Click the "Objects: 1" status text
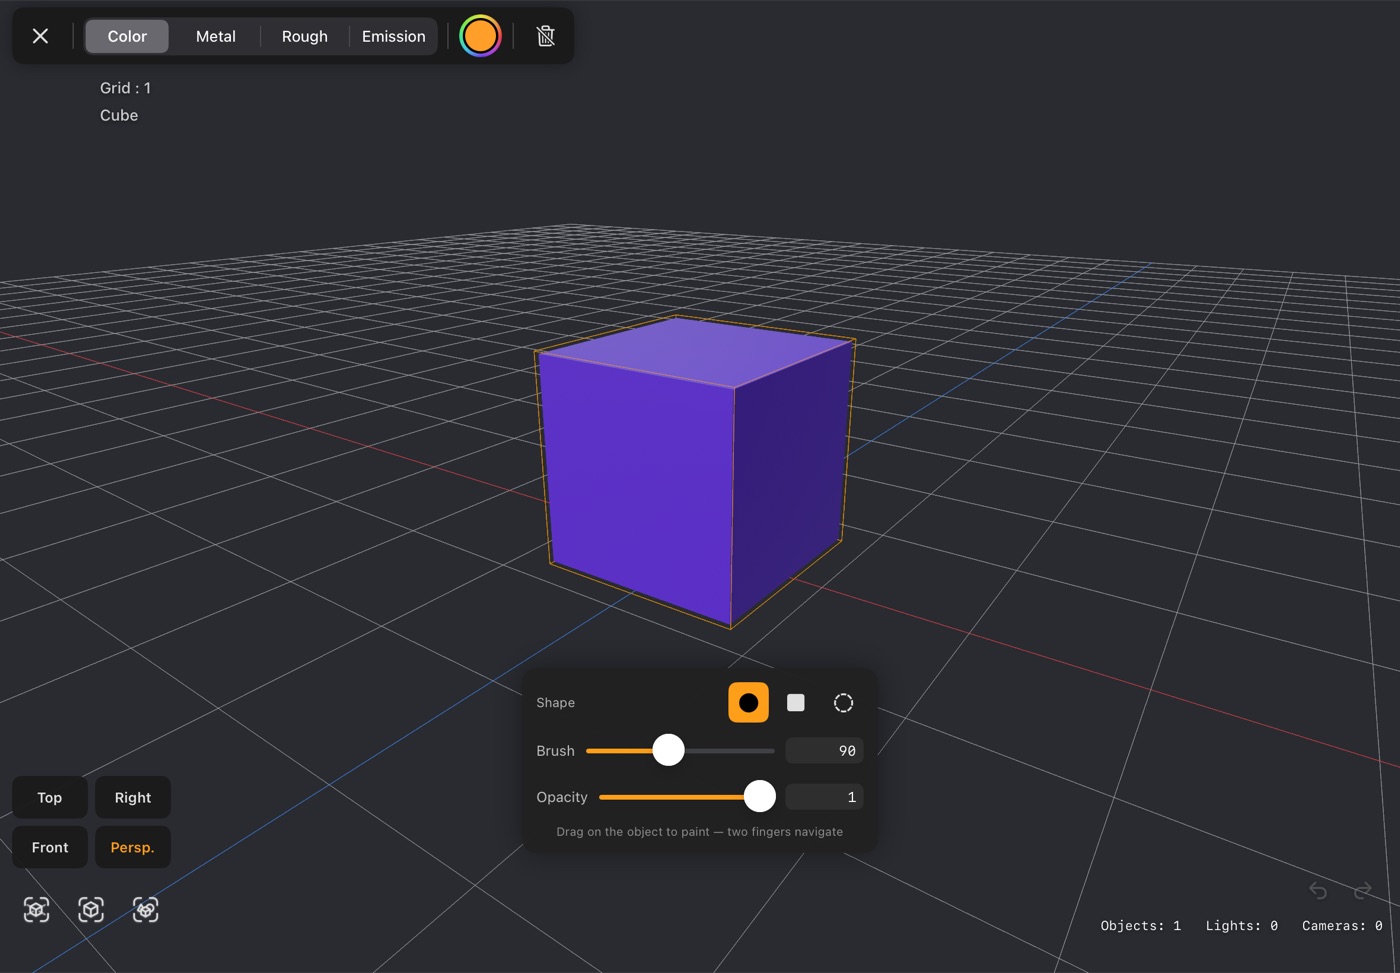Screen dimensions: 1400x973 tap(1141, 926)
